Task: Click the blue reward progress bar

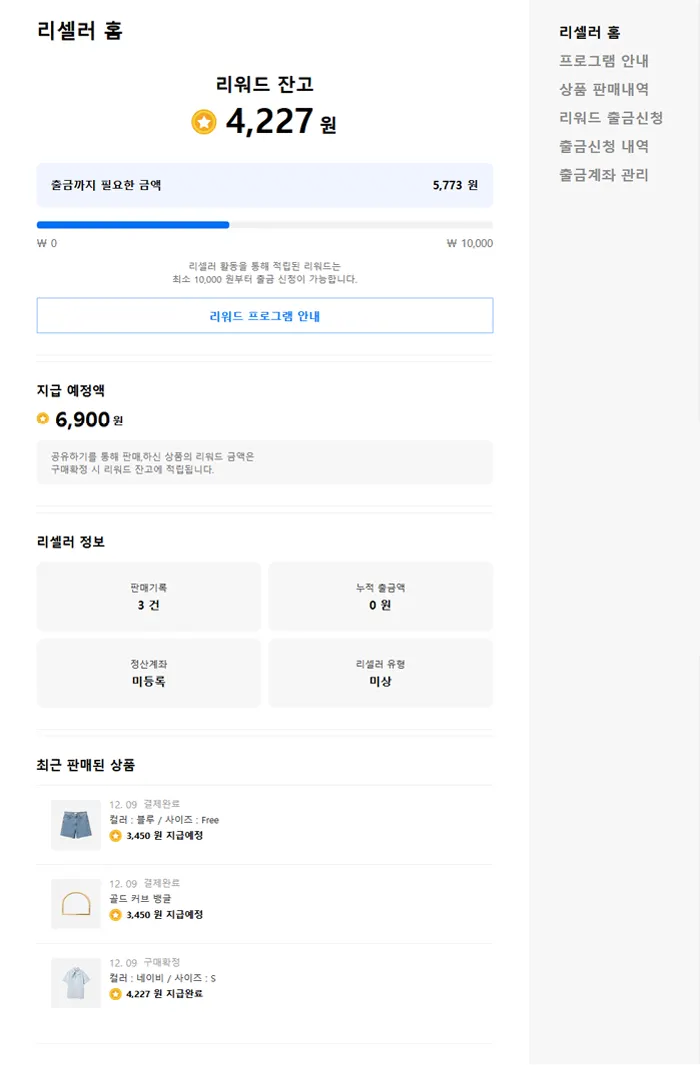Action: point(133,225)
